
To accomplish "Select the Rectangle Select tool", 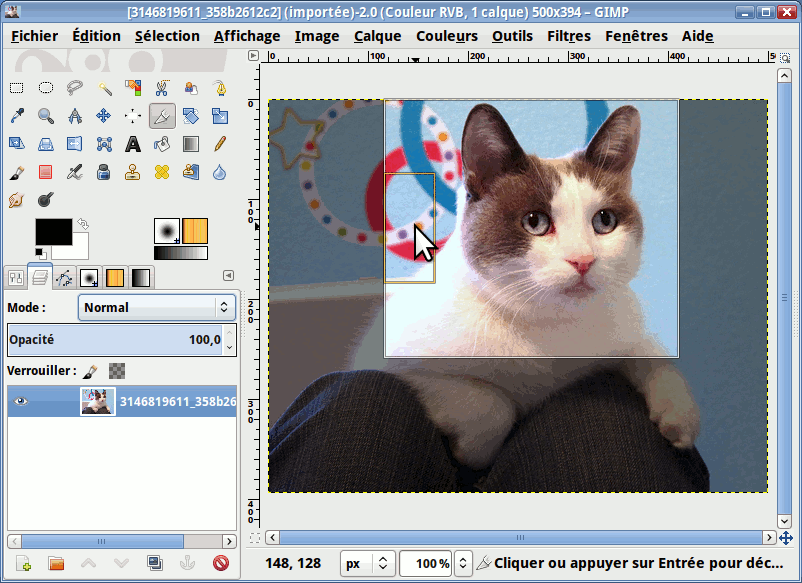I will click(x=17, y=88).
